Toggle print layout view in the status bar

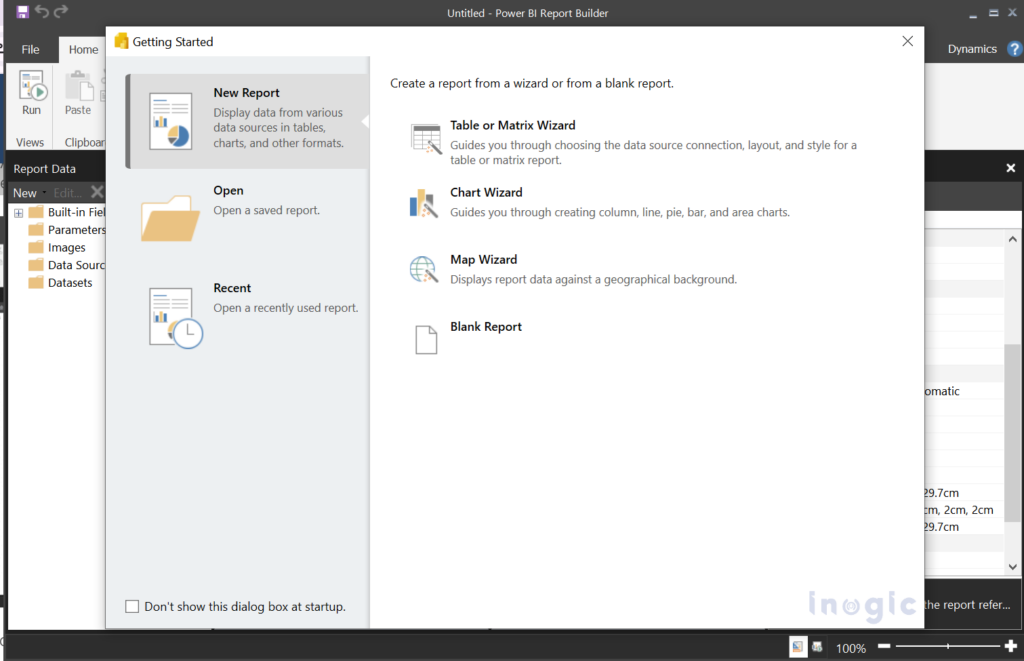point(797,646)
